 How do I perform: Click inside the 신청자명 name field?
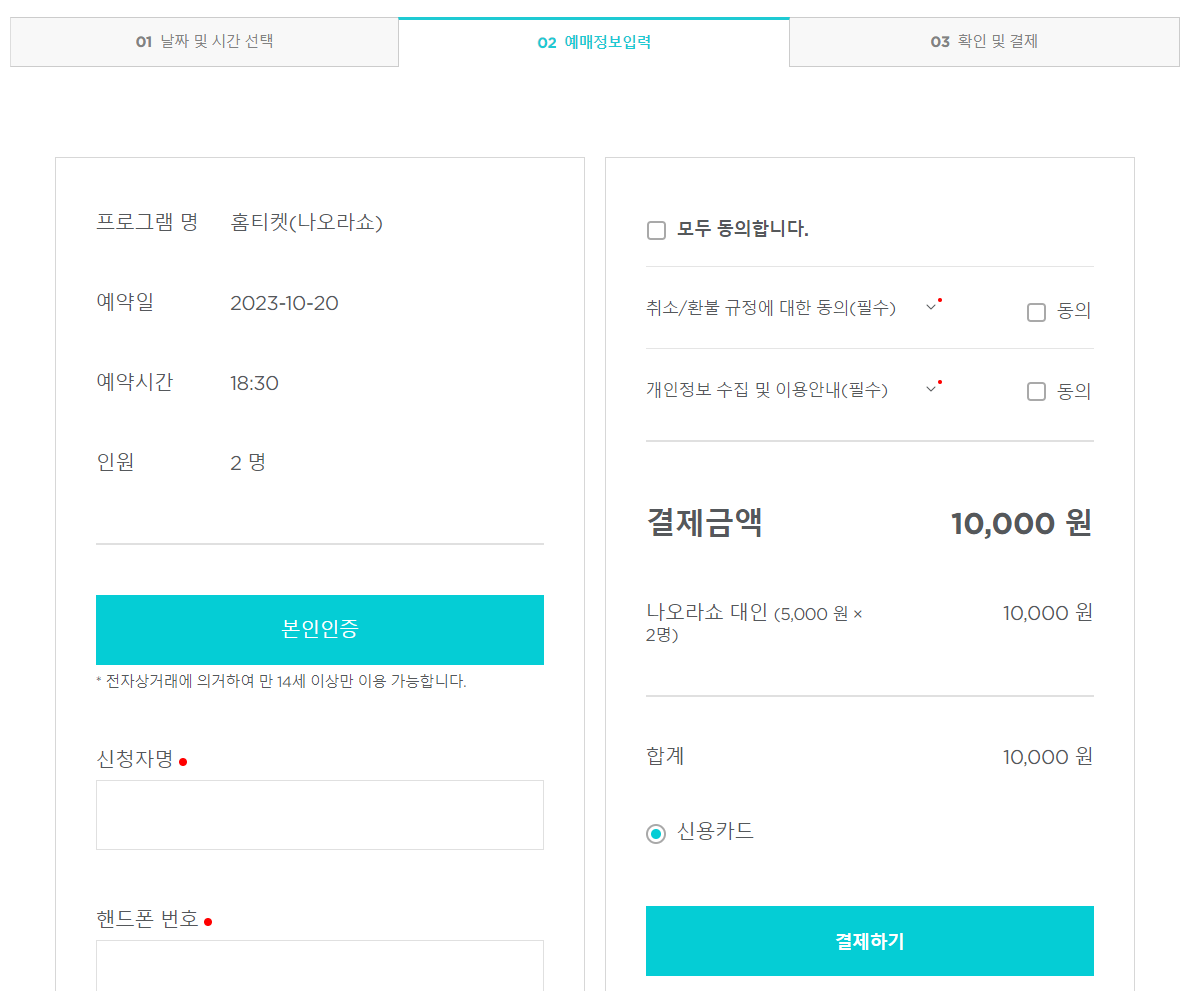[x=319, y=814]
